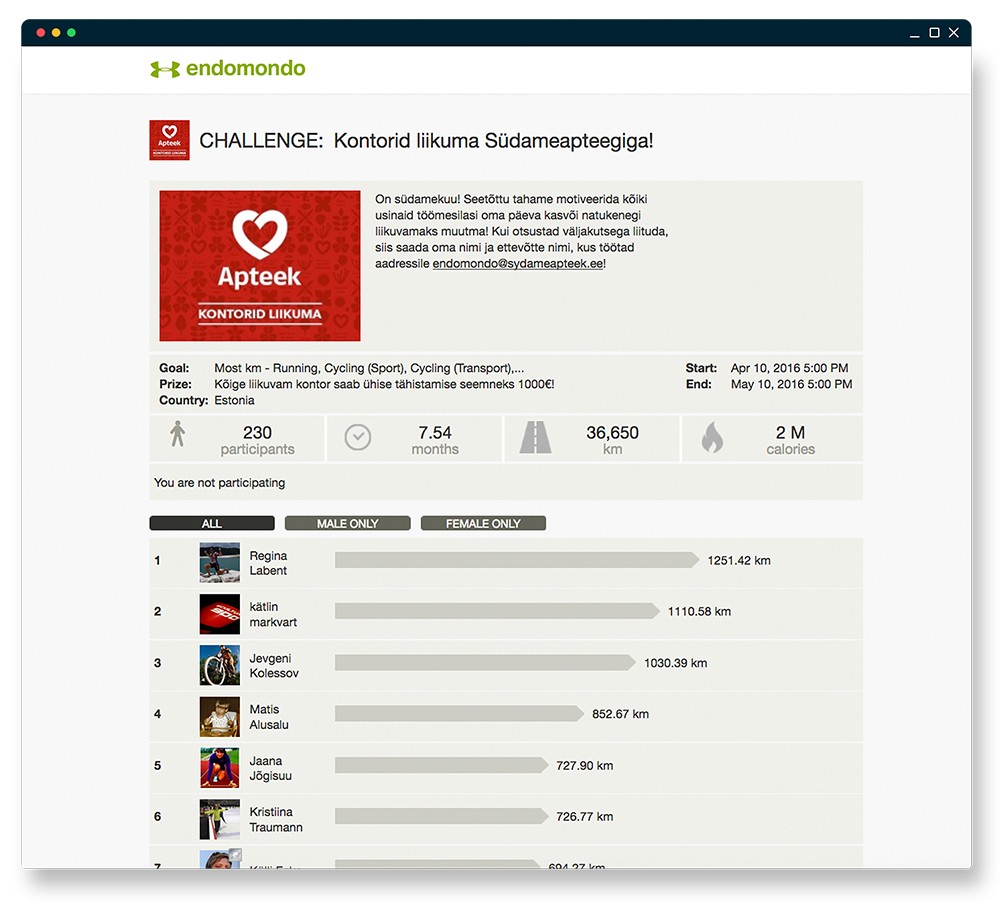Click the yellow dot in title bar
Screen dimensions: 1000x912
coord(56,33)
